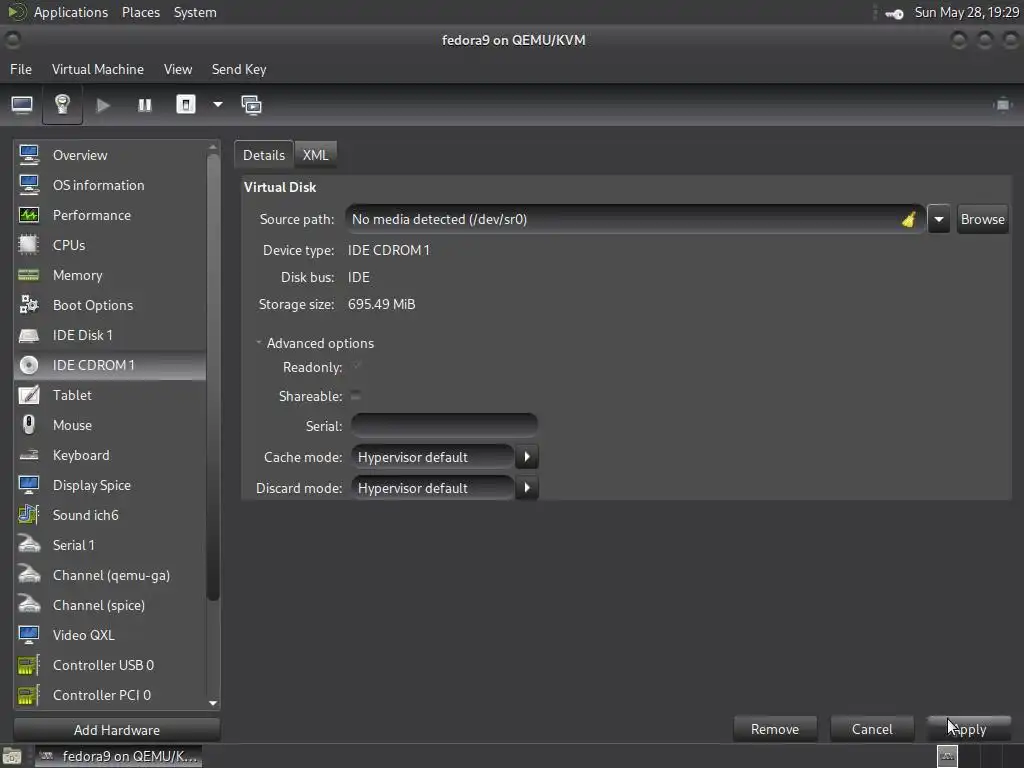Select Overview in hardware list
The width and height of the screenshot is (1024, 768).
coord(110,155)
